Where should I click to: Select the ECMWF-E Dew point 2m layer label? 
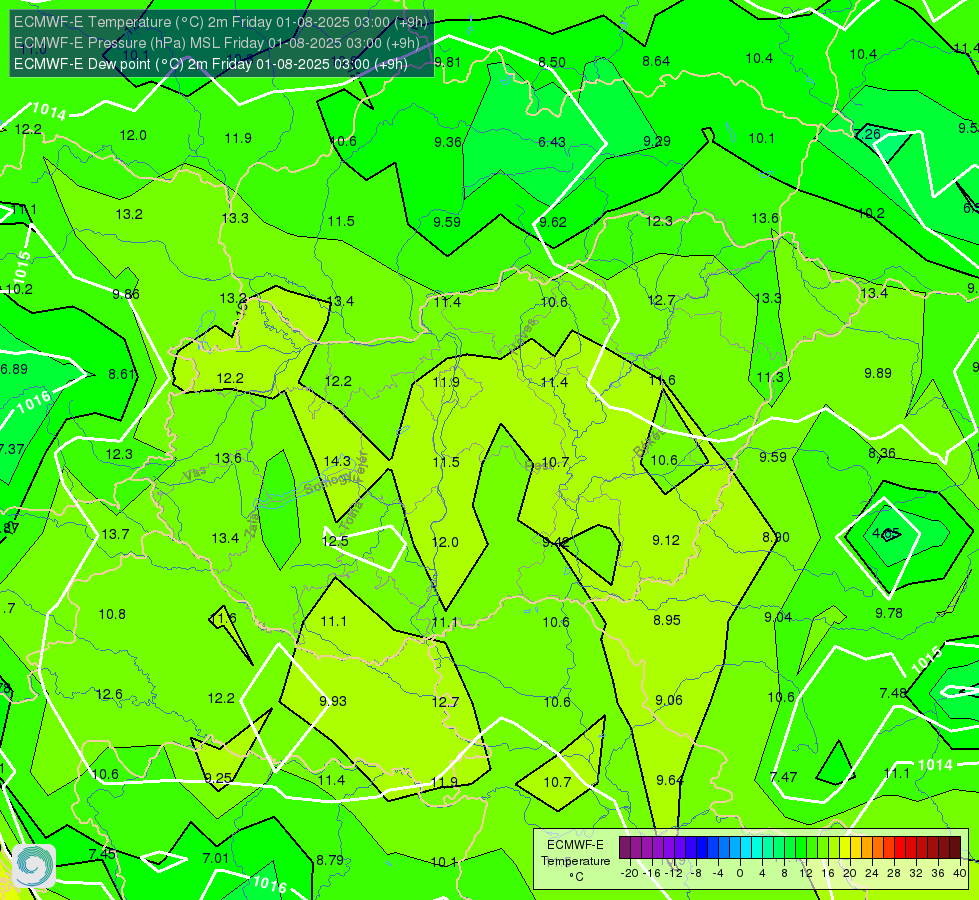click(210, 64)
